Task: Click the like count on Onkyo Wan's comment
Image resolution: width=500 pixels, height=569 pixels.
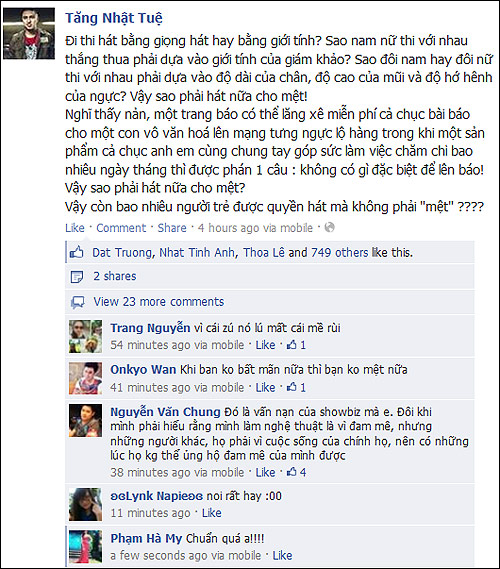Action: [296, 388]
